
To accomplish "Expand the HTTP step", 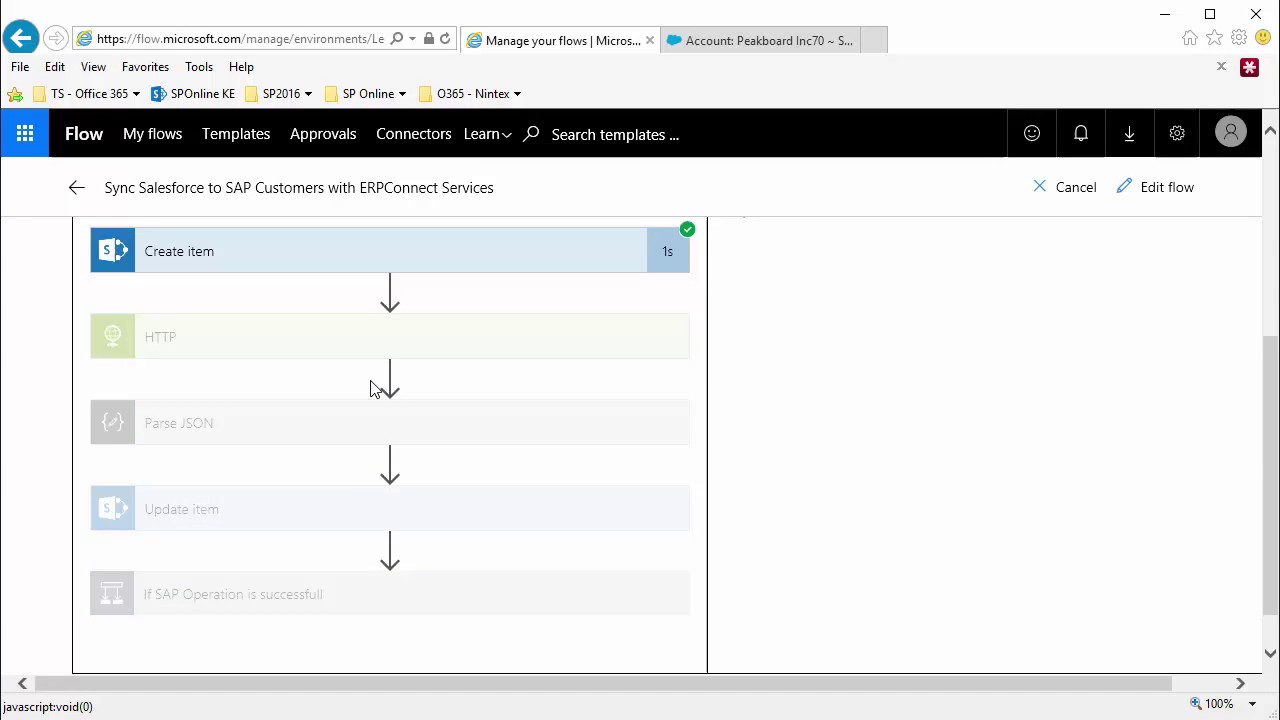I will coord(390,336).
